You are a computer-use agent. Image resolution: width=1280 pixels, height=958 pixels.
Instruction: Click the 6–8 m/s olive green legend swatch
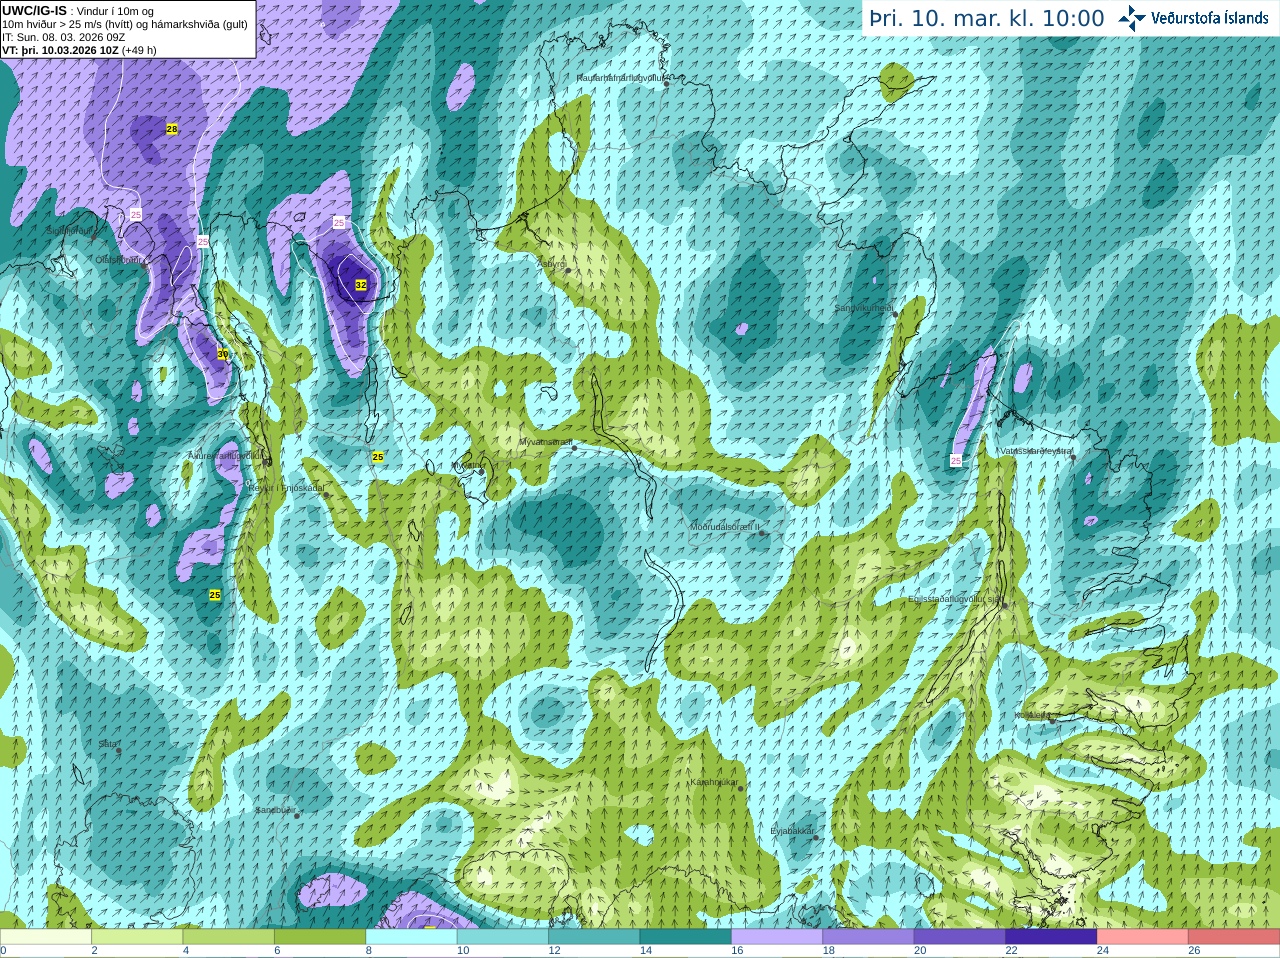[x=320, y=937]
